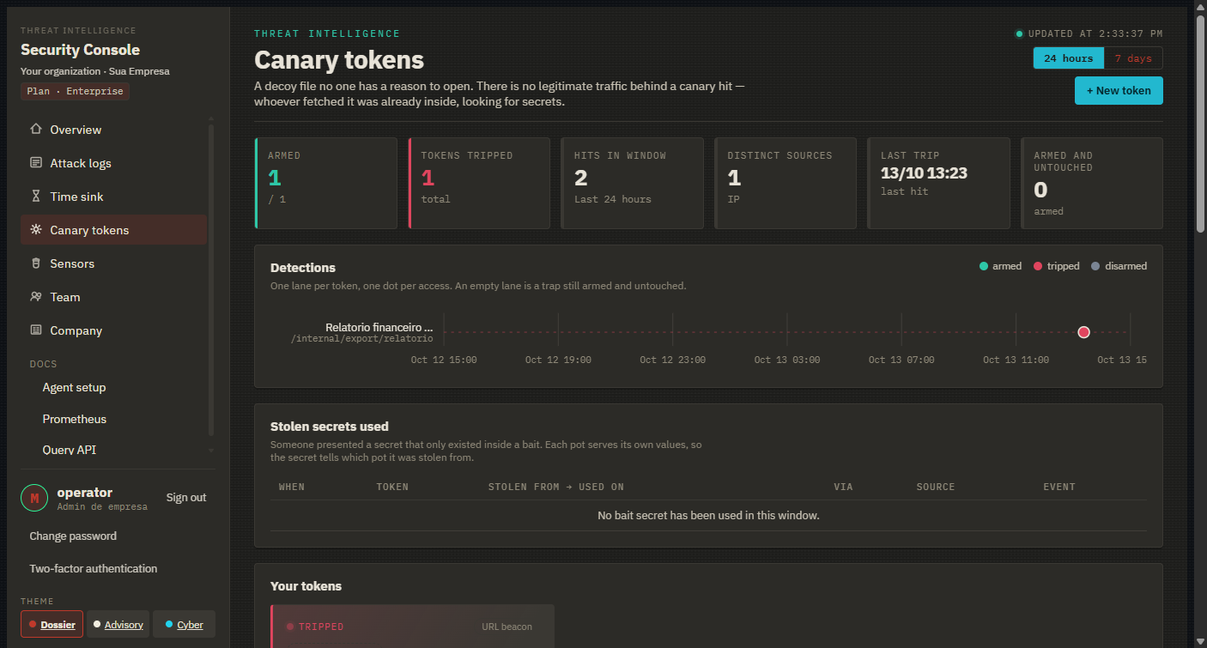Click the STOLEN FROM → USED ON column header
The width and height of the screenshot is (1207, 648).
pyautogui.click(x=556, y=487)
